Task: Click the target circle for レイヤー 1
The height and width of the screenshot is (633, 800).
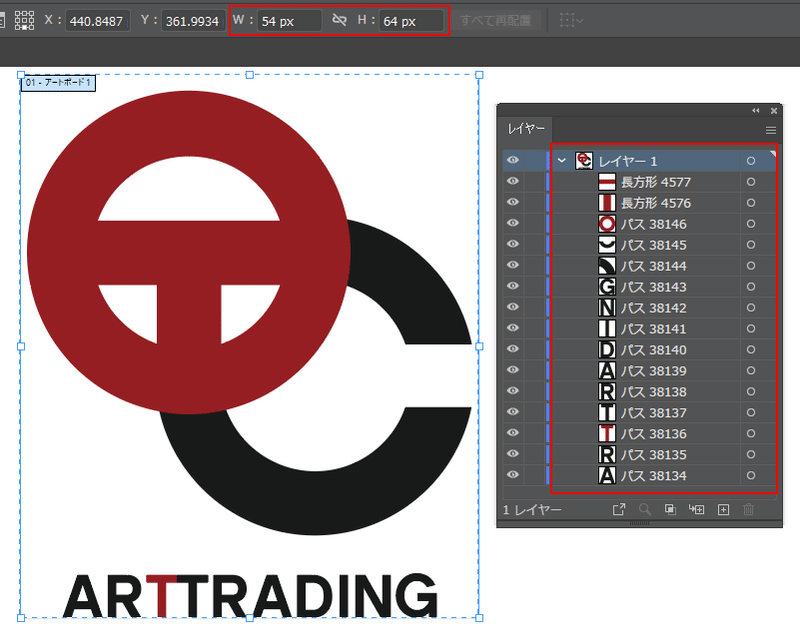Action: (x=751, y=161)
